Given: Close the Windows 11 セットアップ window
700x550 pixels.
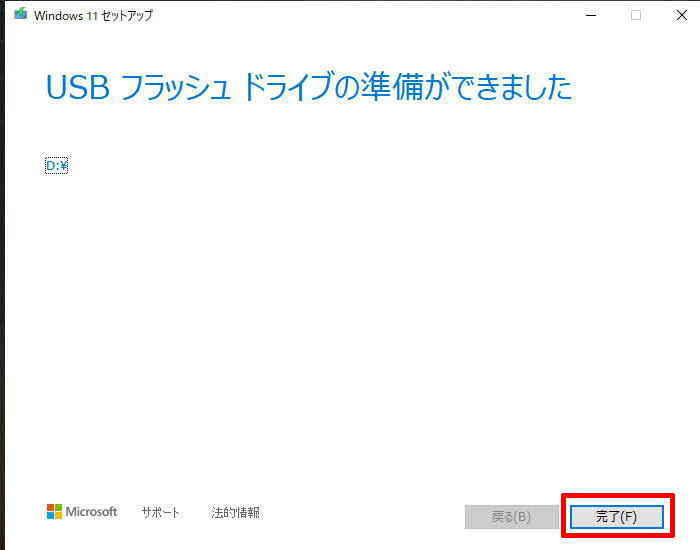Looking at the screenshot, I should [681, 15].
